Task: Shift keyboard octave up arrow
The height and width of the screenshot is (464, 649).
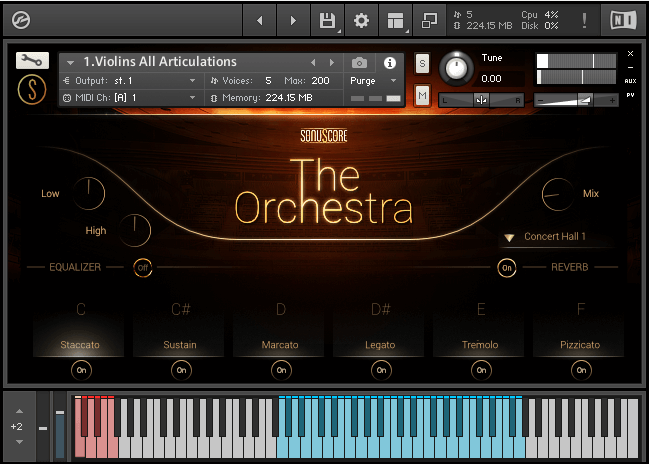Action: (19, 411)
